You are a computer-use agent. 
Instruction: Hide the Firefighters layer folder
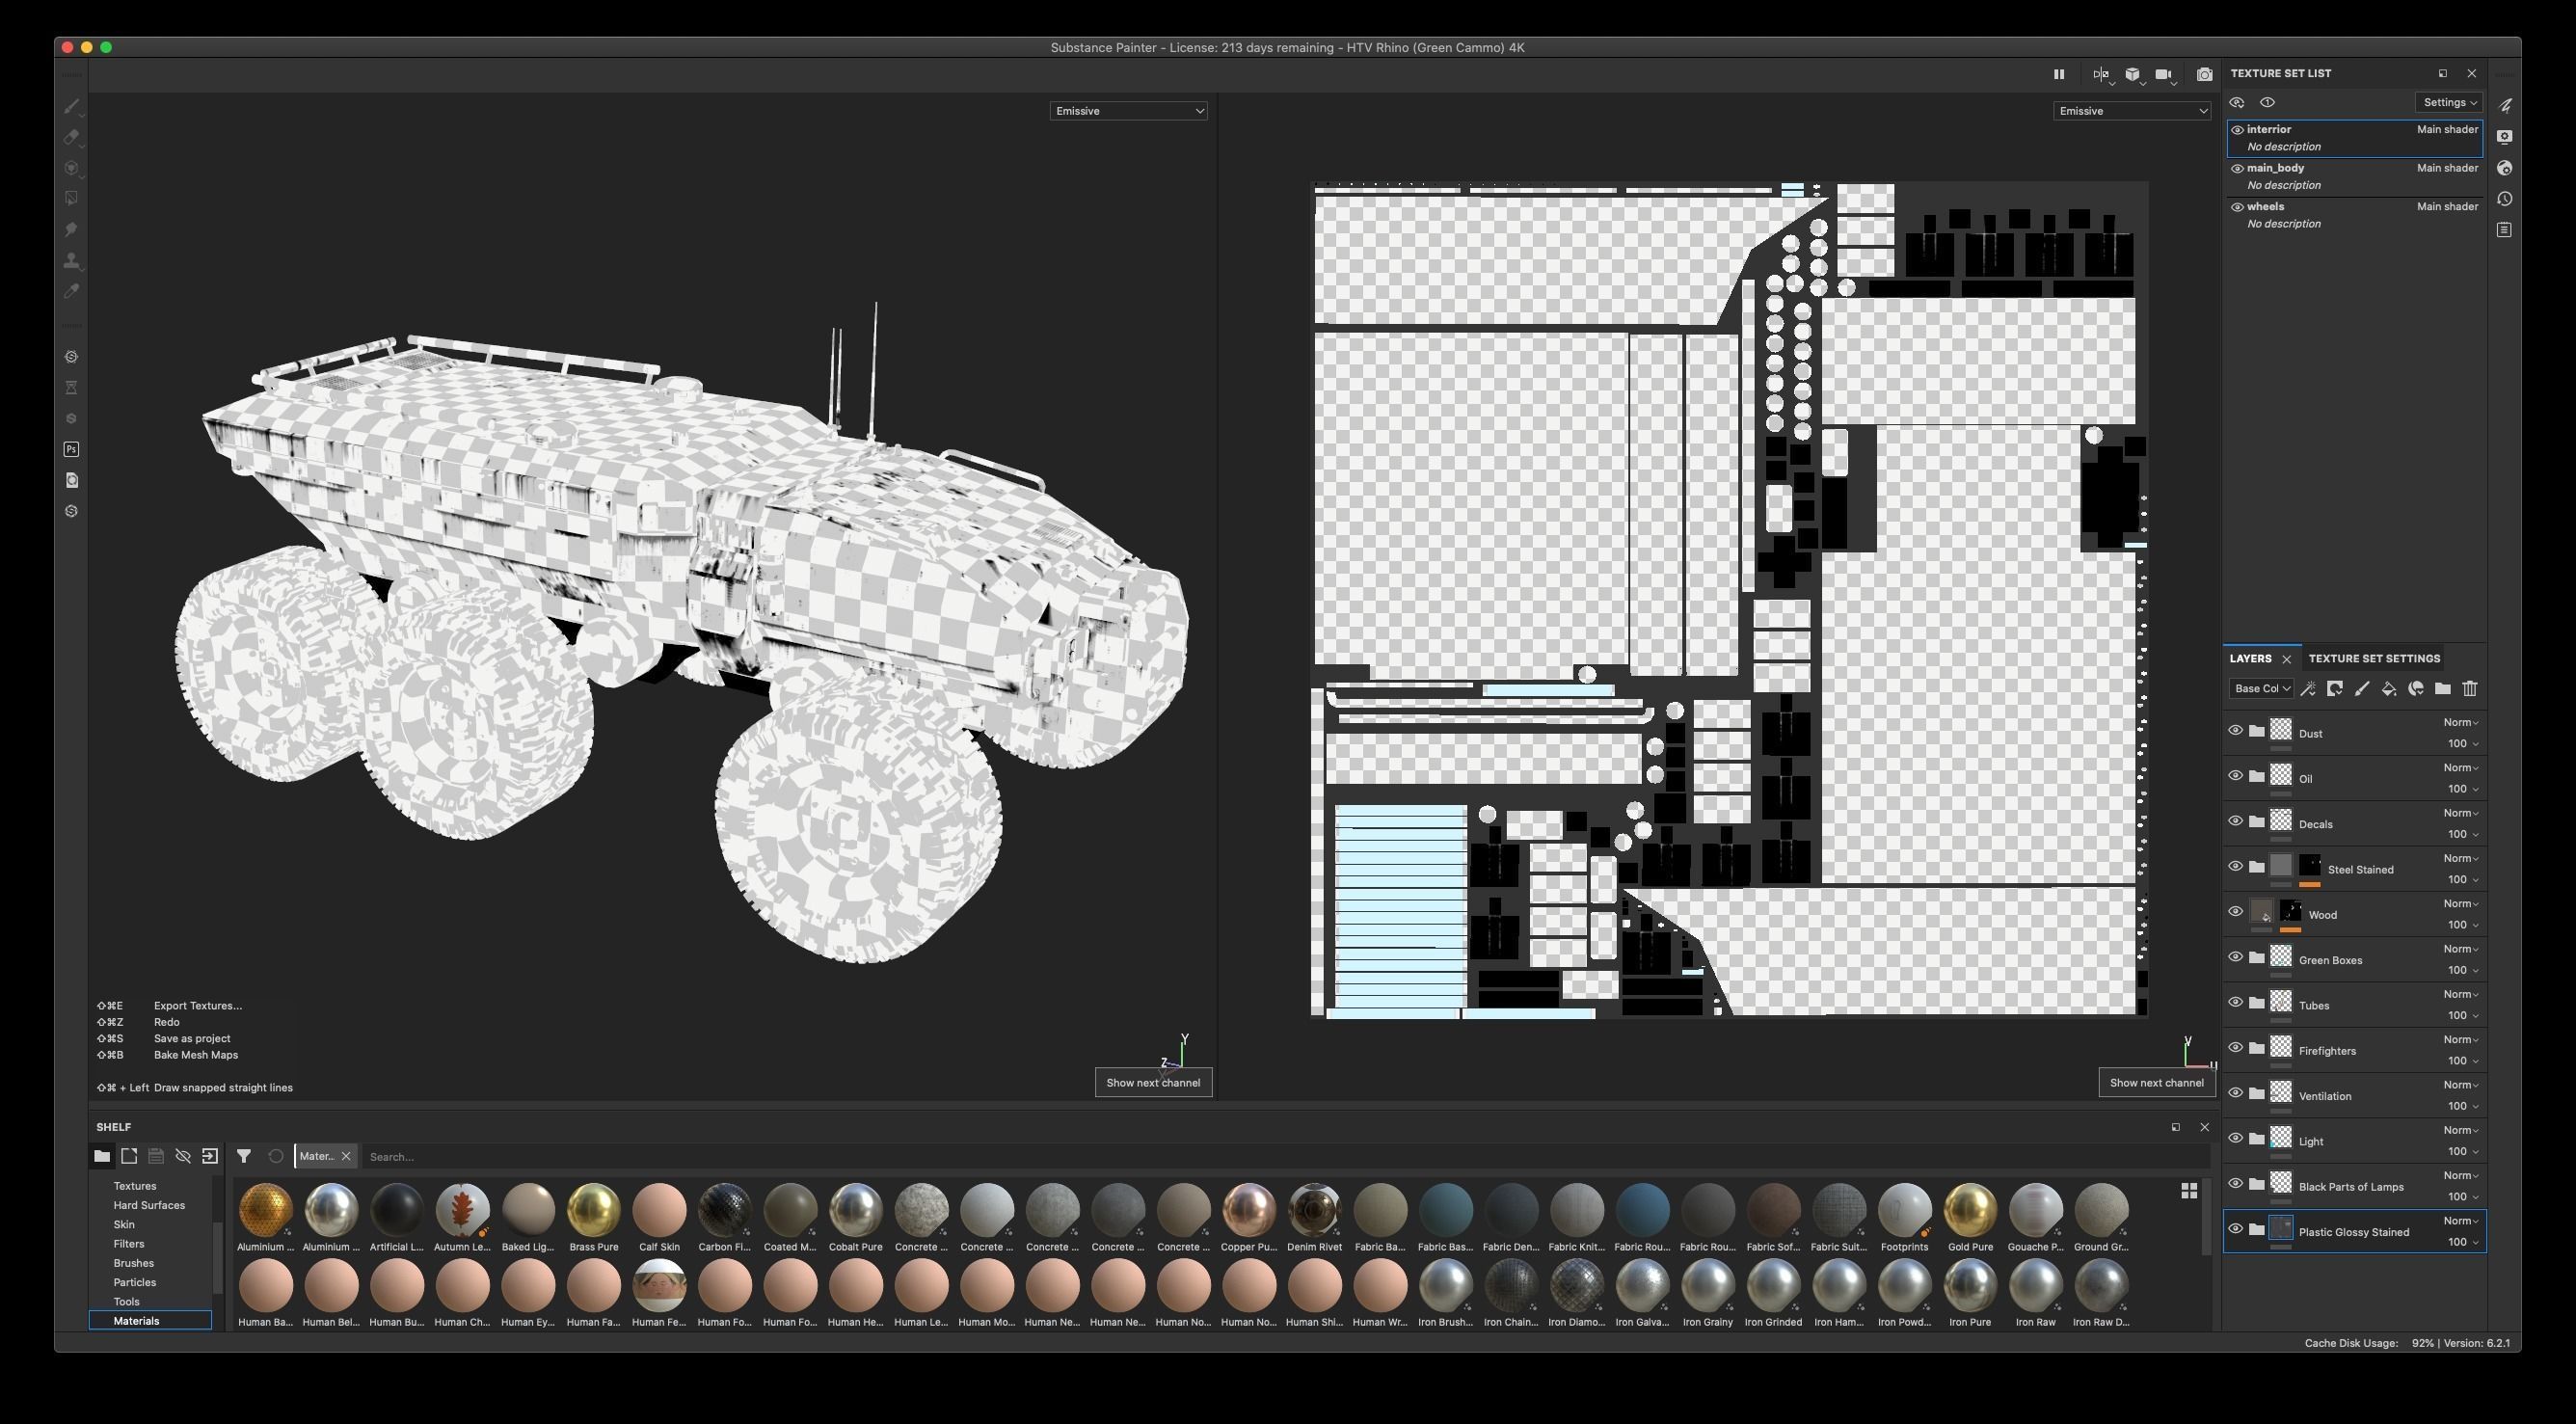pos(2235,1048)
